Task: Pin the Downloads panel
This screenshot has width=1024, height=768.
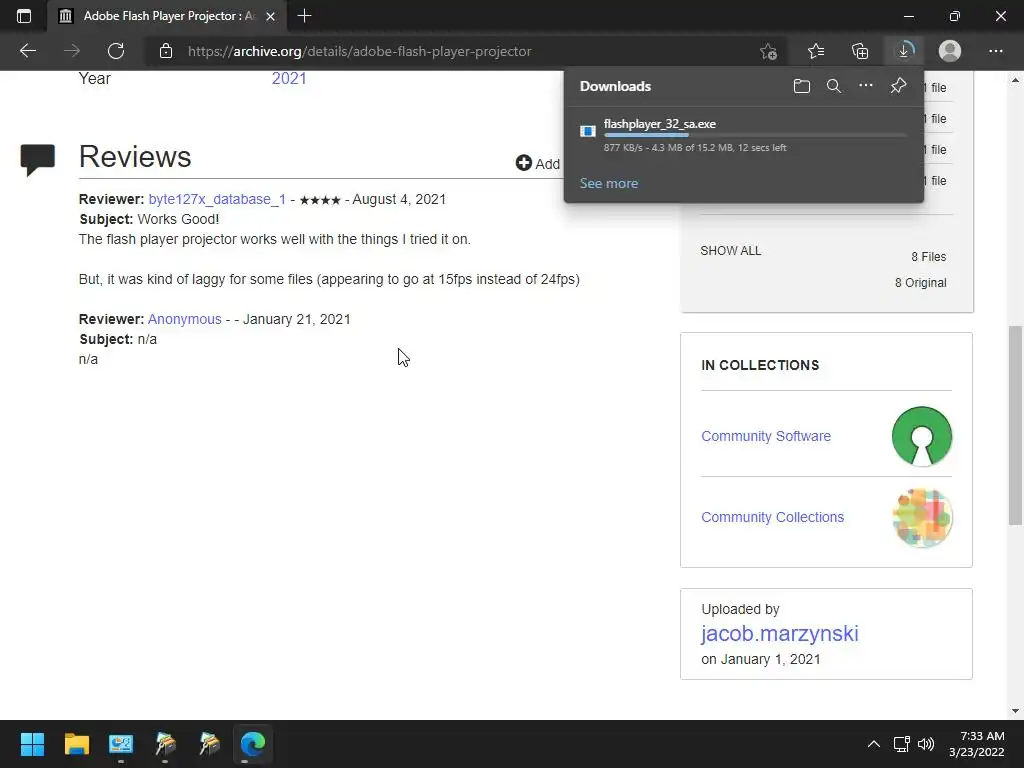Action: tap(899, 86)
